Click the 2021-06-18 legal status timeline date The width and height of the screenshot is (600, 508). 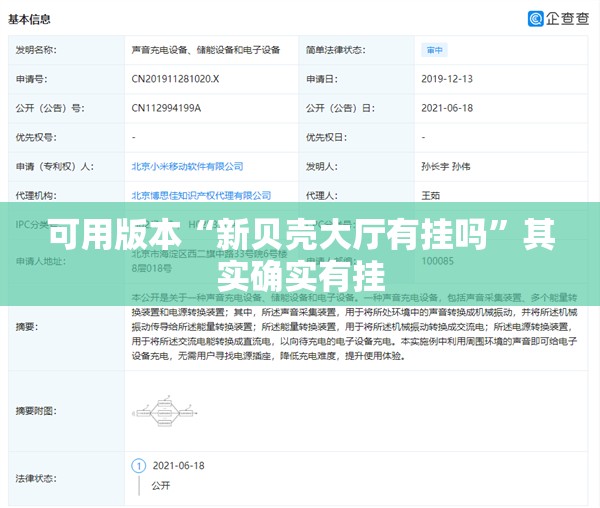(178, 466)
